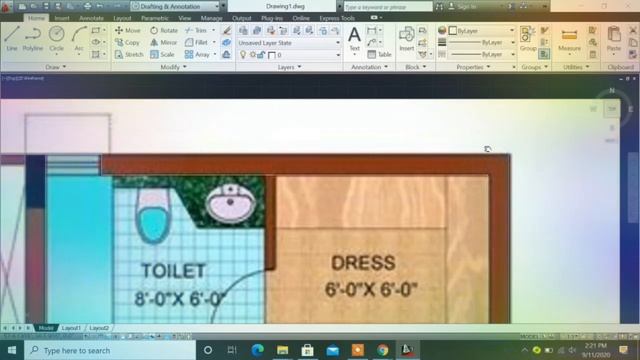Expand the Block panel
The image size is (640, 360).
click(416, 67)
